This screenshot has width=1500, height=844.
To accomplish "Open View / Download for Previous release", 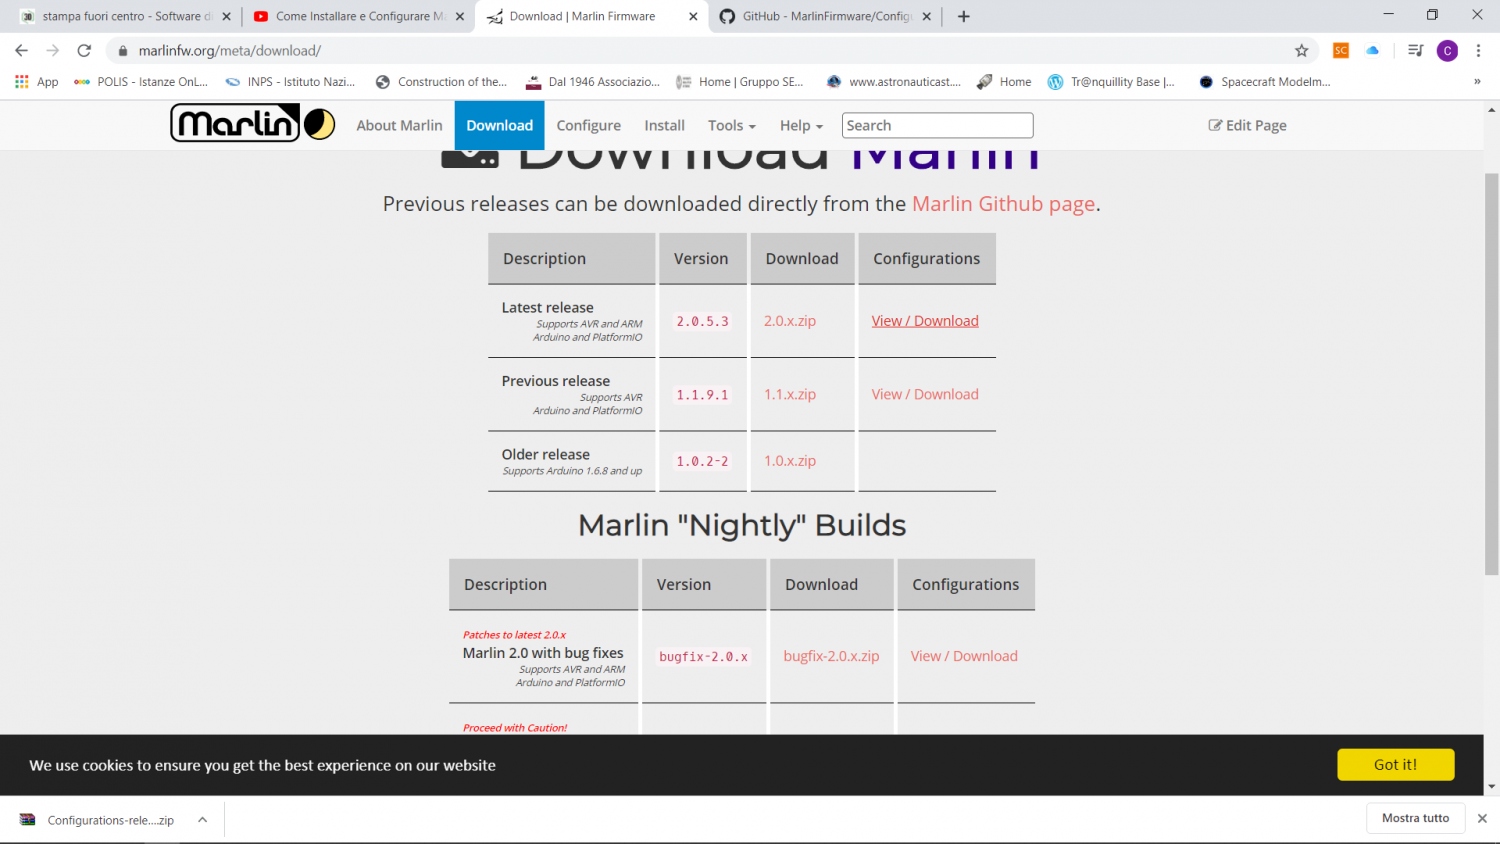I will (x=925, y=394).
